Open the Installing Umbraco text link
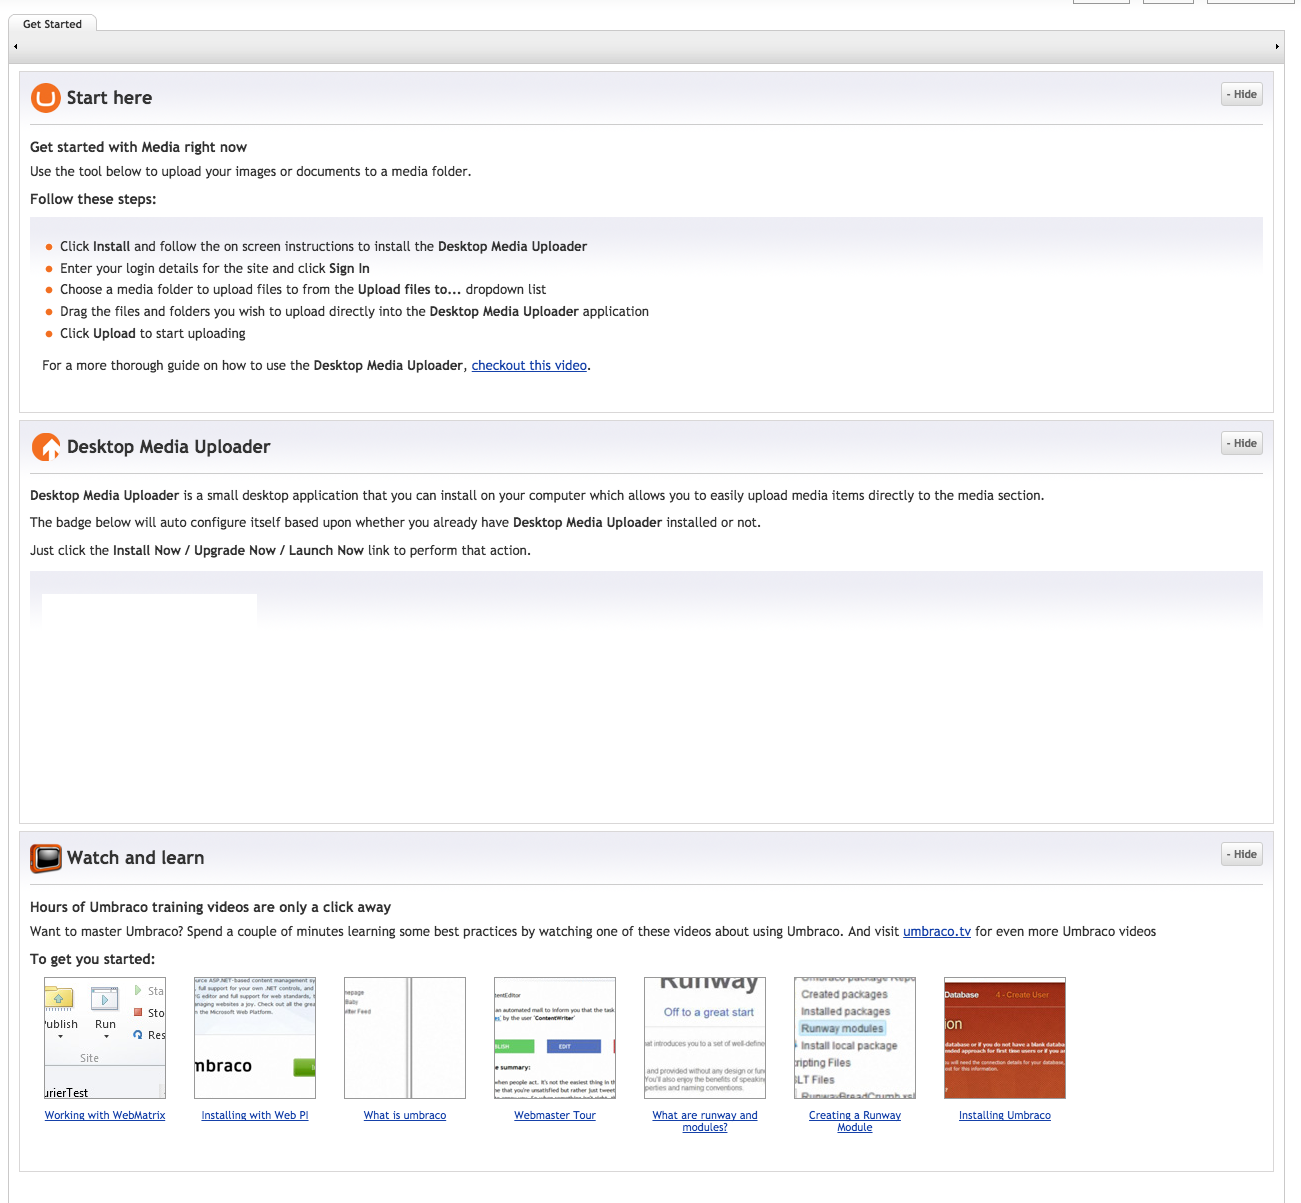The width and height of the screenshot is (1301, 1203). pyautogui.click(x=1004, y=1116)
